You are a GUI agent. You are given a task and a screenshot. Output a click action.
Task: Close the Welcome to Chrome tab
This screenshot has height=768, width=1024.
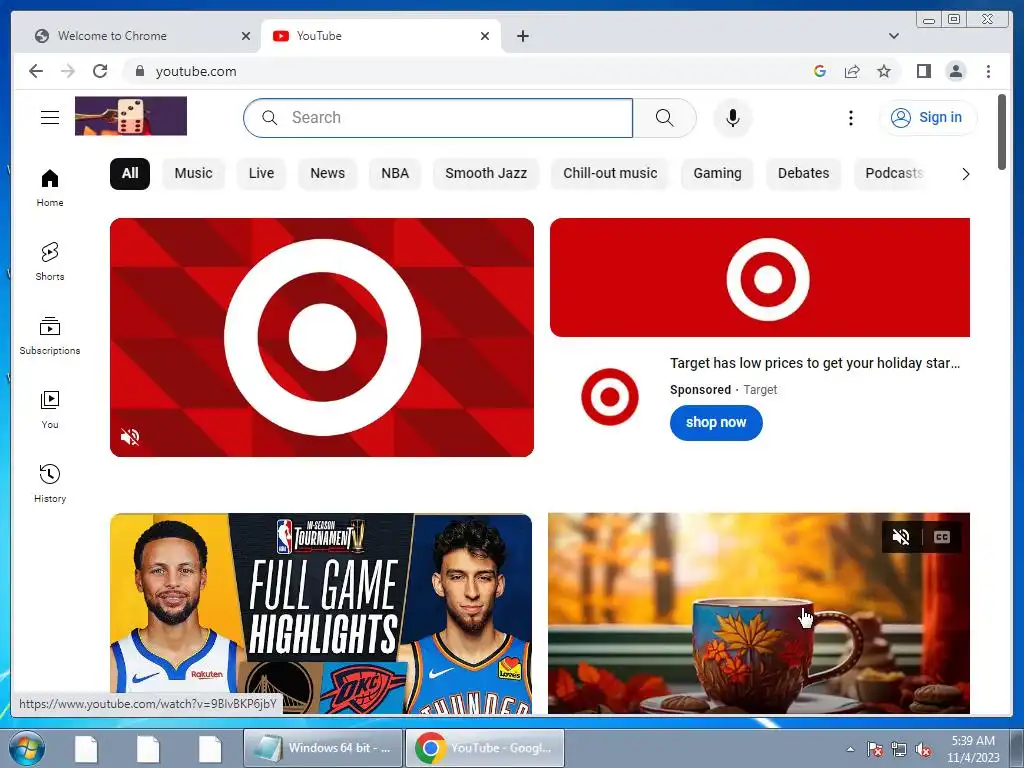pos(246,36)
